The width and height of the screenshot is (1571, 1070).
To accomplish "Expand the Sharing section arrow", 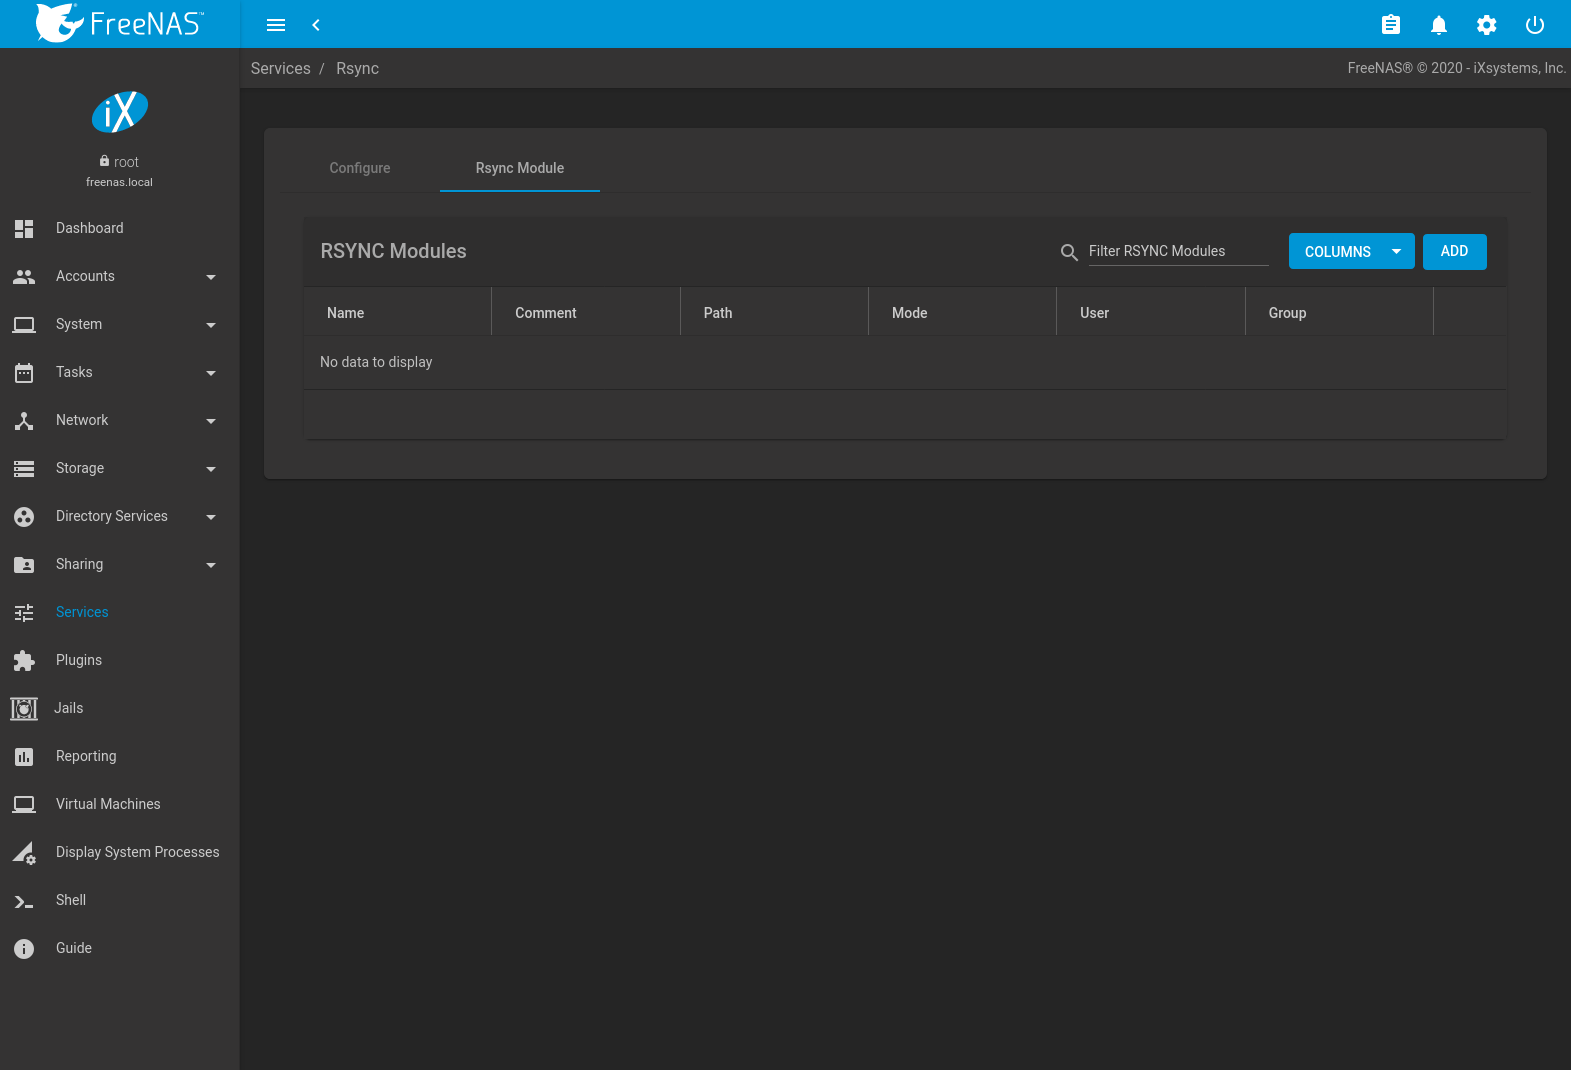I will [210, 565].
